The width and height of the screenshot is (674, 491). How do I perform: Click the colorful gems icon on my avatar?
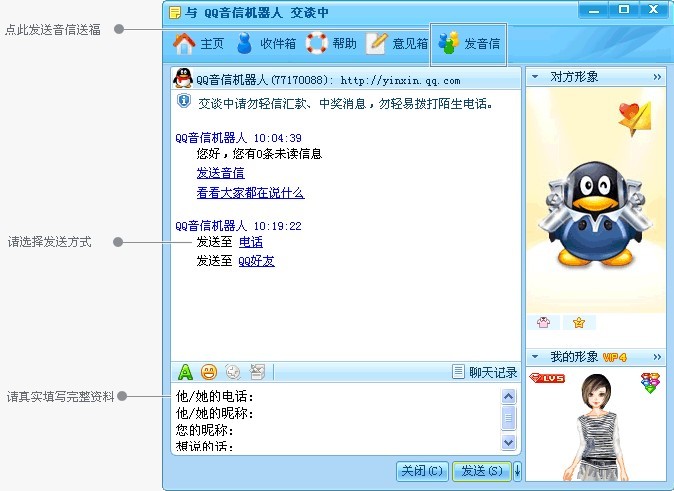650,382
